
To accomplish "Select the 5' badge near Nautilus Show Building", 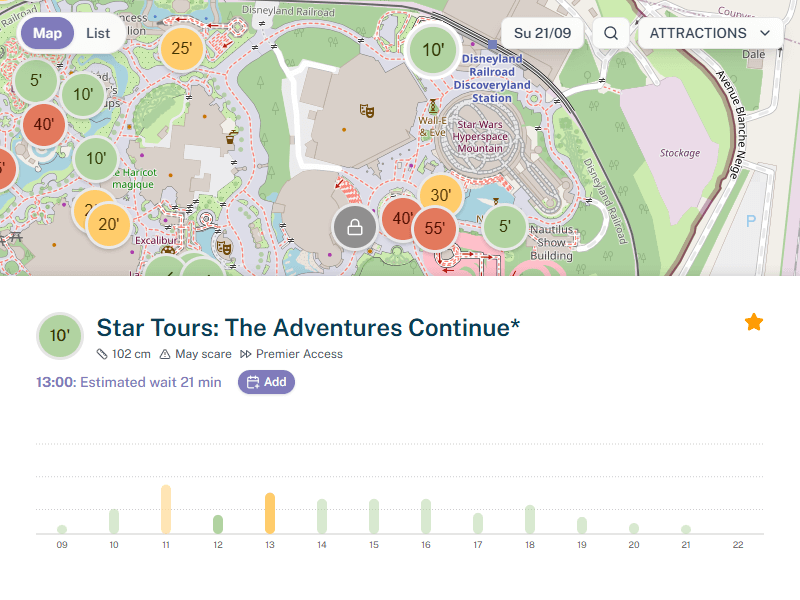I will coord(504,227).
